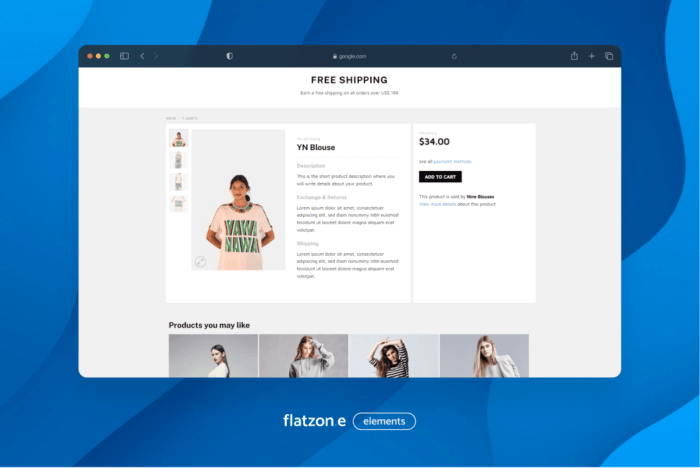The height and width of the screenshot is (468, 700).
Task: Select the second product thumbnail
Action: tap(178, 160)
